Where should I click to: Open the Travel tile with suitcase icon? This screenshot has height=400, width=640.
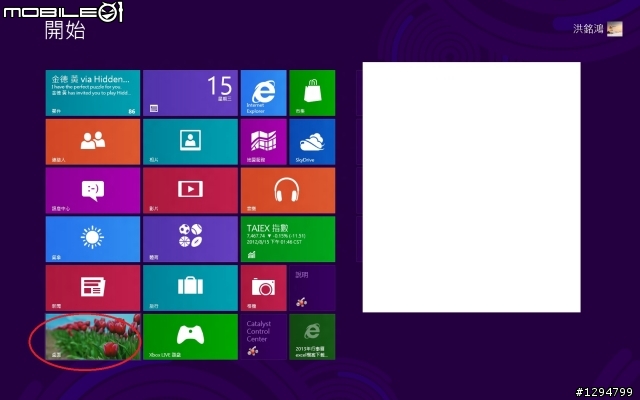(190, 288)
